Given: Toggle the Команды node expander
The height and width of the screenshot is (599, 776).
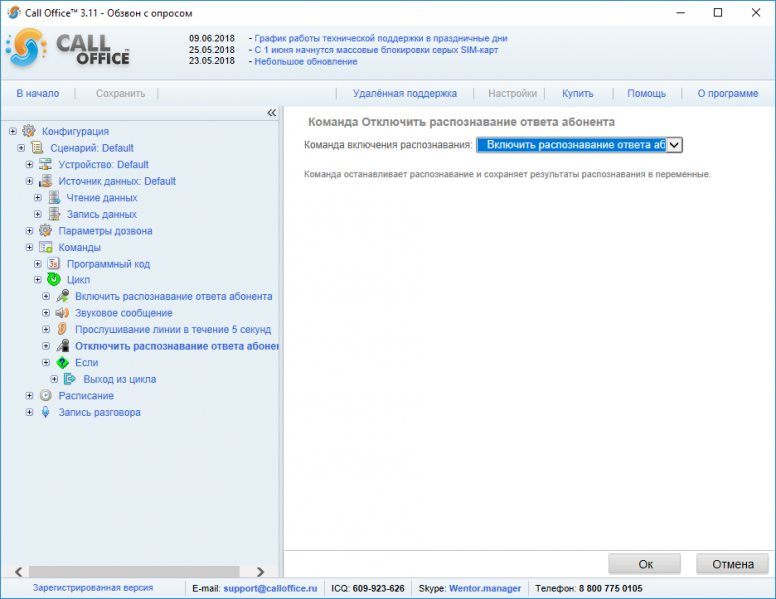Looking at the screenshot, I should pyautogui.click(x=29, y=247).
